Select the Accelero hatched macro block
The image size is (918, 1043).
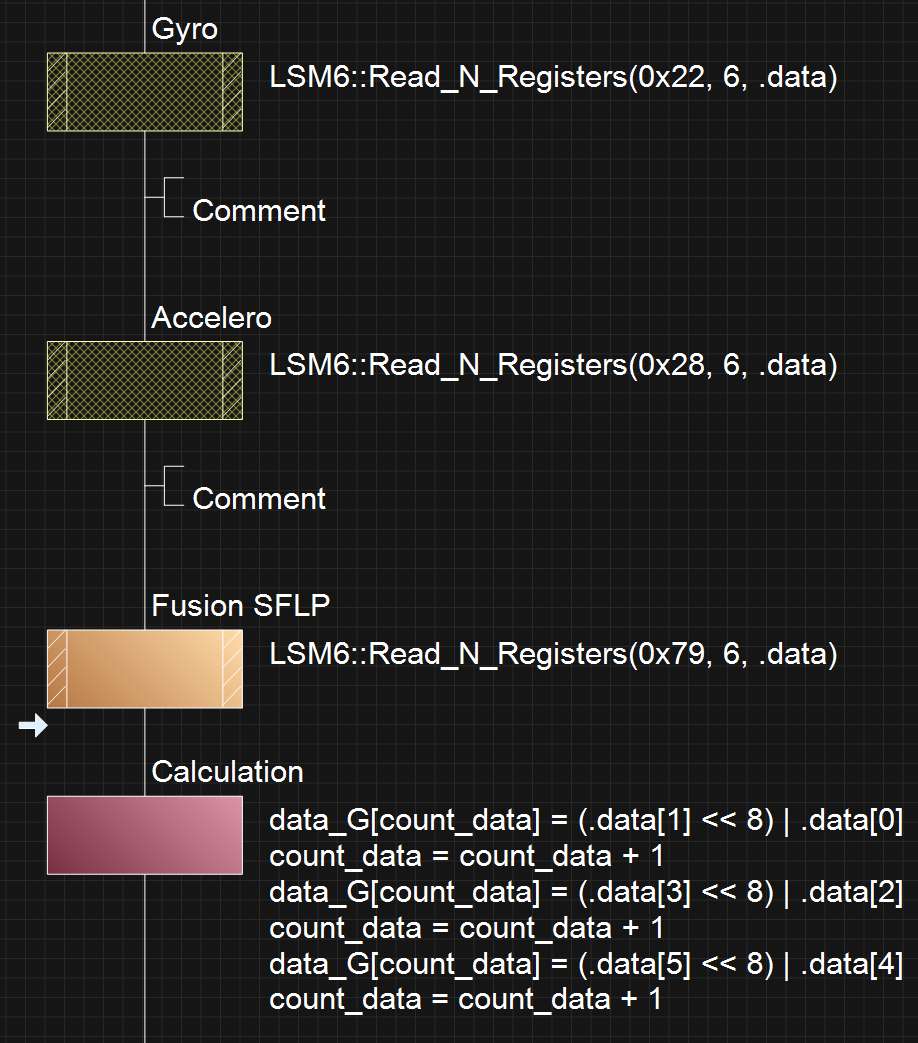click(x=144, y=380)
